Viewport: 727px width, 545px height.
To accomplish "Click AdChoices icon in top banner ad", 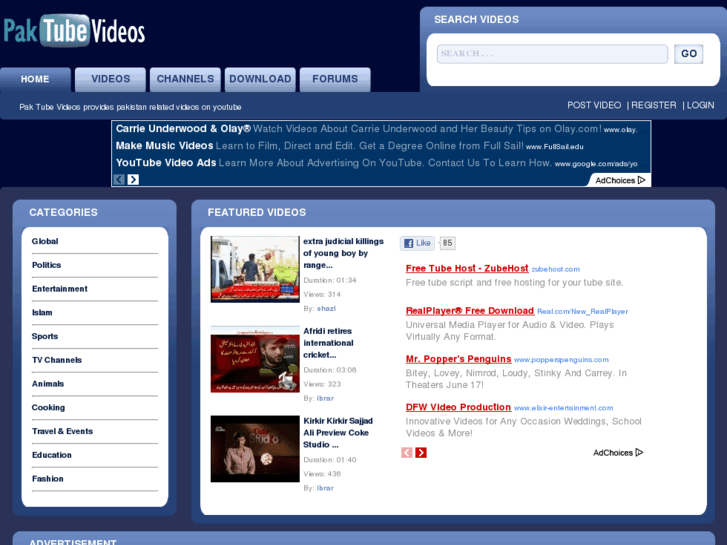I will (x=642, y=180).
